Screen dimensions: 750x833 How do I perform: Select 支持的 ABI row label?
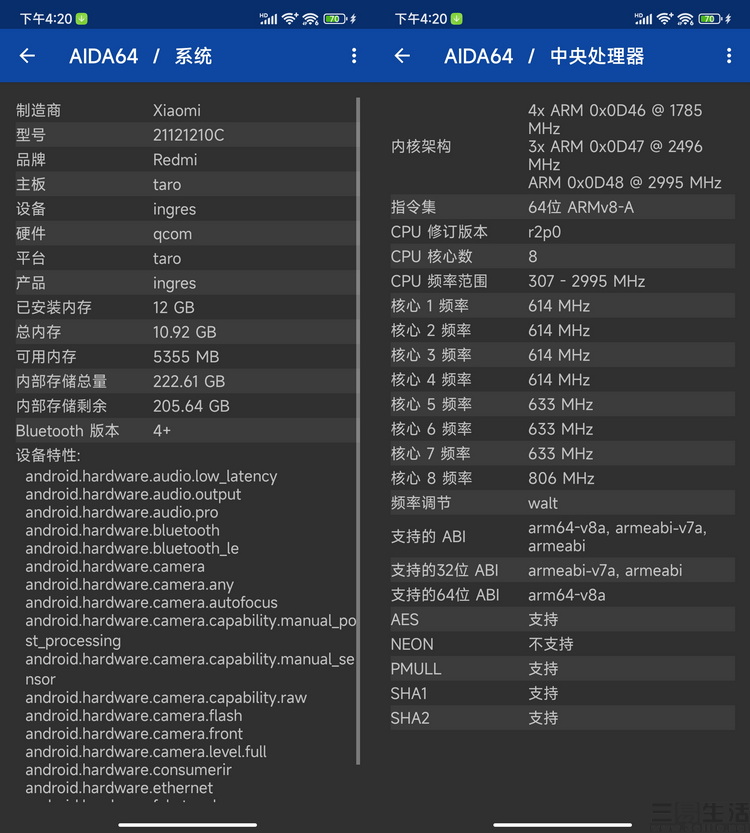(x=428, y=537)
